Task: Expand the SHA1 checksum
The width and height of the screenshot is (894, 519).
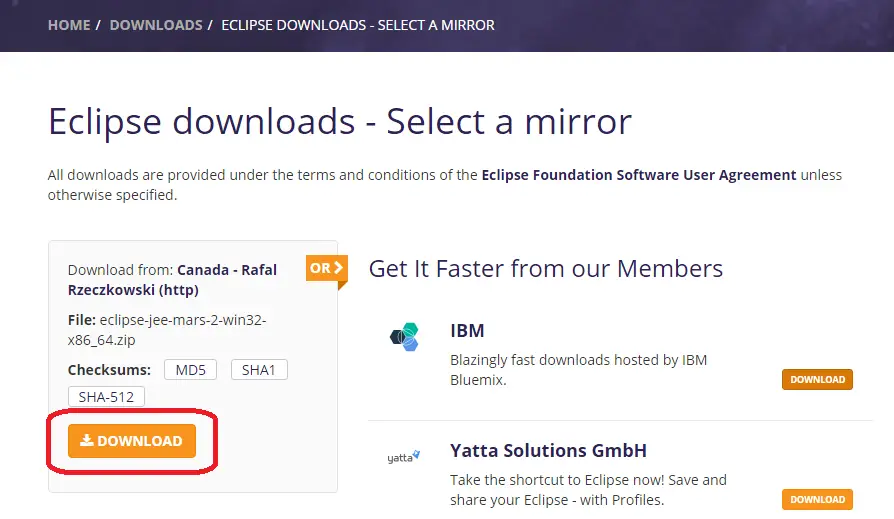Action: pyautogui.click(x=259, y=370)
